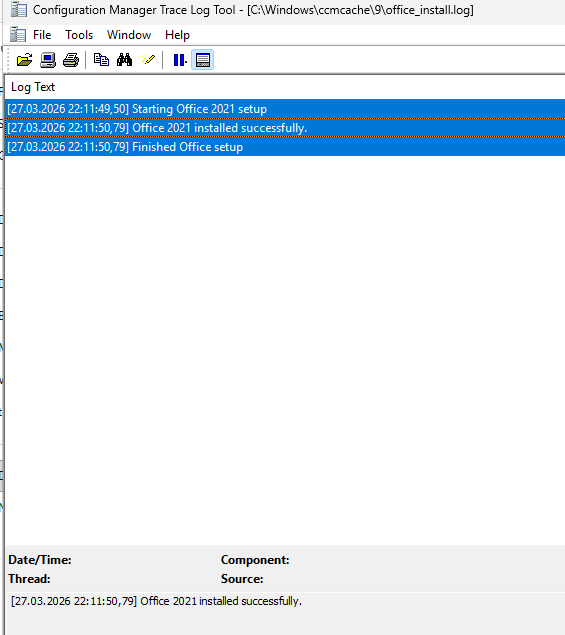This screenshot has height=635, width=565.
Task: Open the Tools menu
Action: coord(79,35)
